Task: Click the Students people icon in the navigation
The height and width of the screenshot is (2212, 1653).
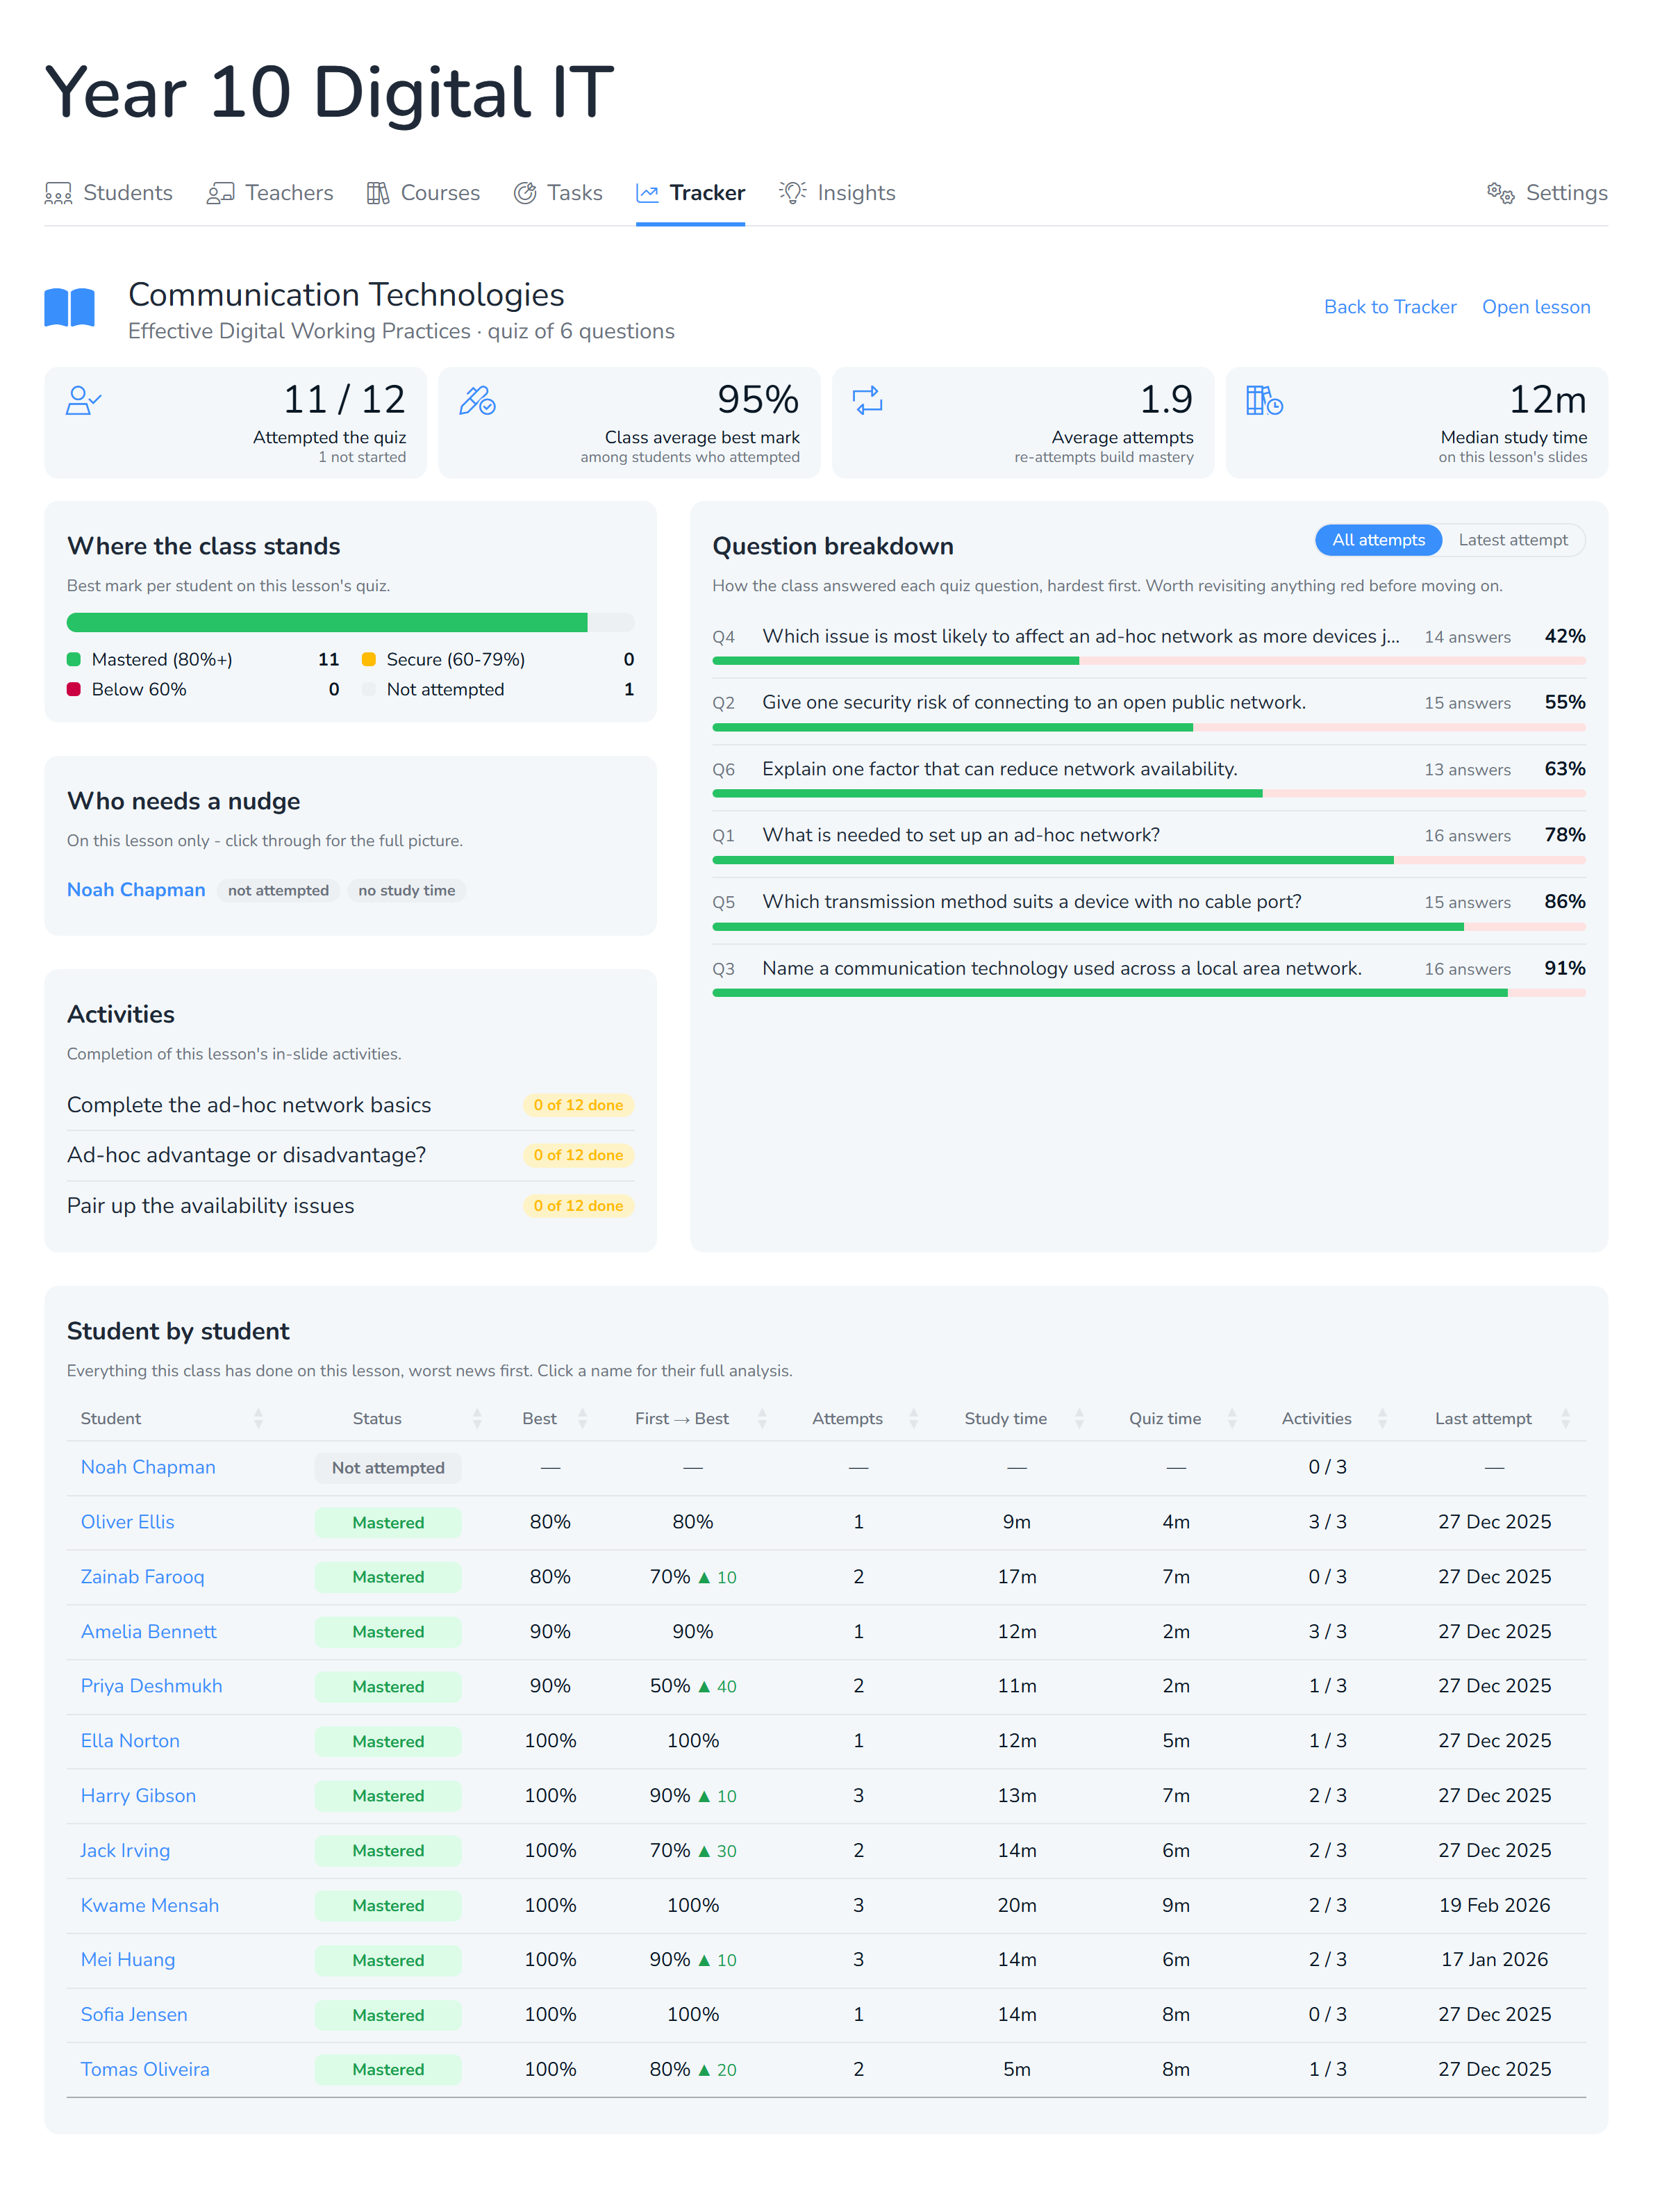Action: click(58, 193)
